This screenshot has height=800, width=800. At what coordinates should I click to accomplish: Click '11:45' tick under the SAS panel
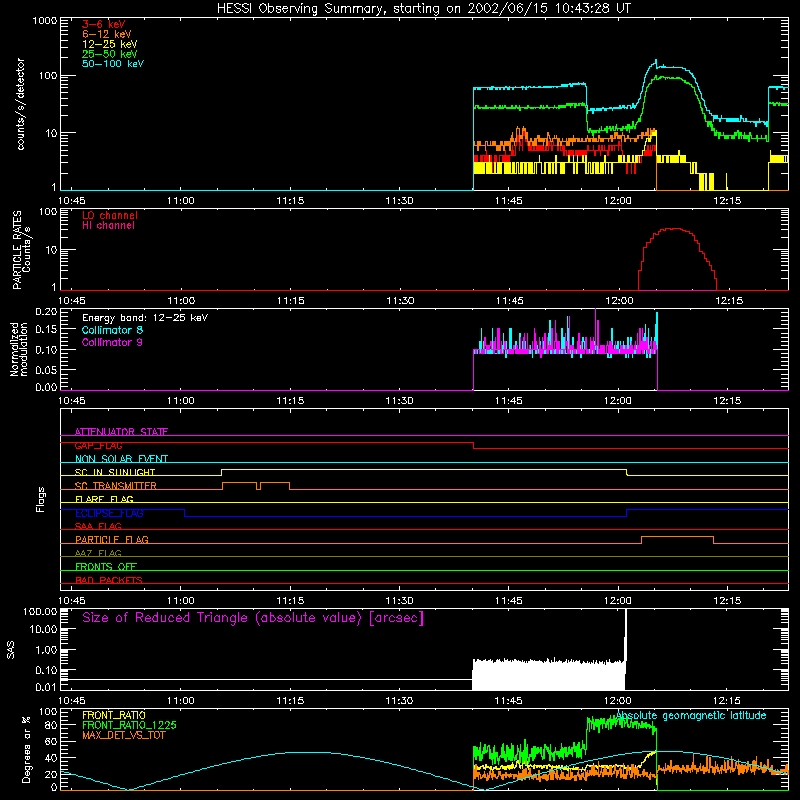click(x=509, y=701)
